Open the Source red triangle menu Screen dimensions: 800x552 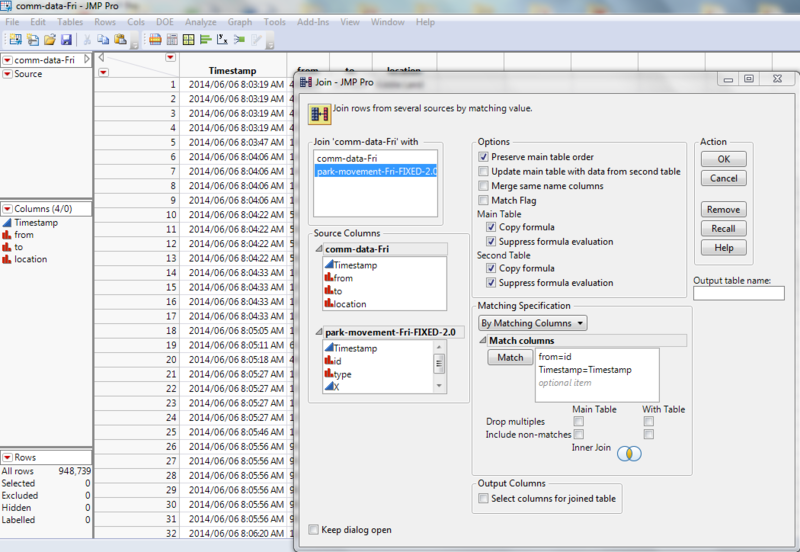[7, 74]
